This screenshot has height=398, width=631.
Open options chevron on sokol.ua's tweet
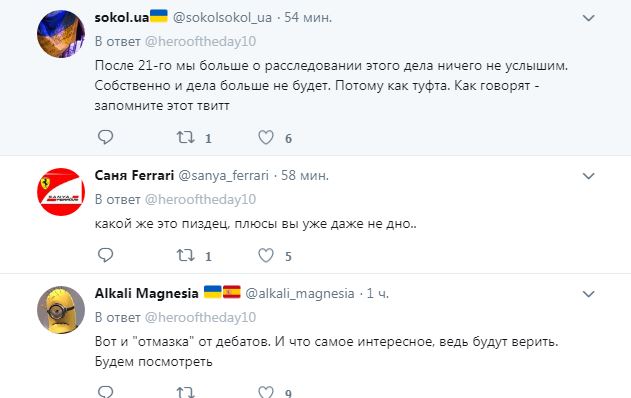click(588, 18)
